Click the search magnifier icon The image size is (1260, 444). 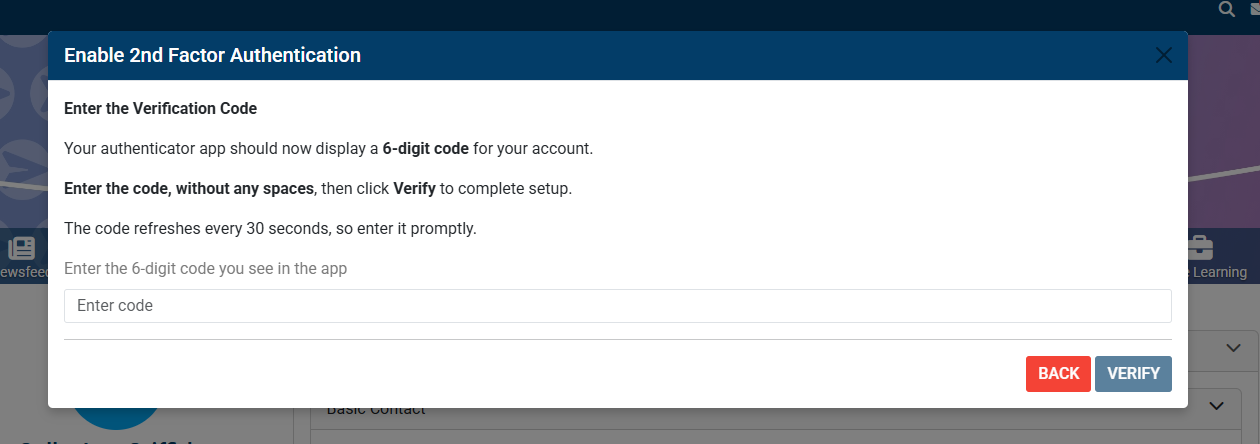[x=1227, y=10]
